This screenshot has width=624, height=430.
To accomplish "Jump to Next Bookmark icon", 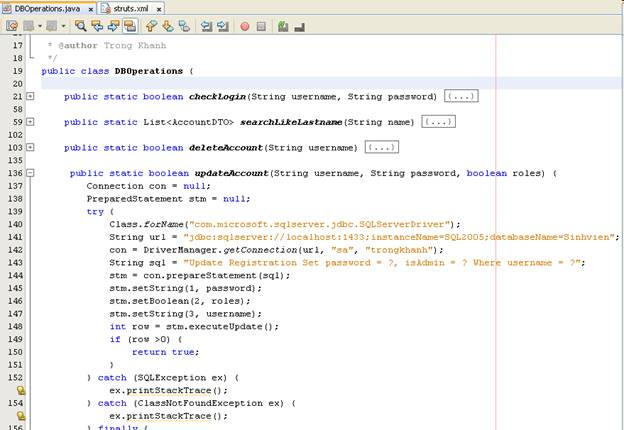I will coord(168,26).
